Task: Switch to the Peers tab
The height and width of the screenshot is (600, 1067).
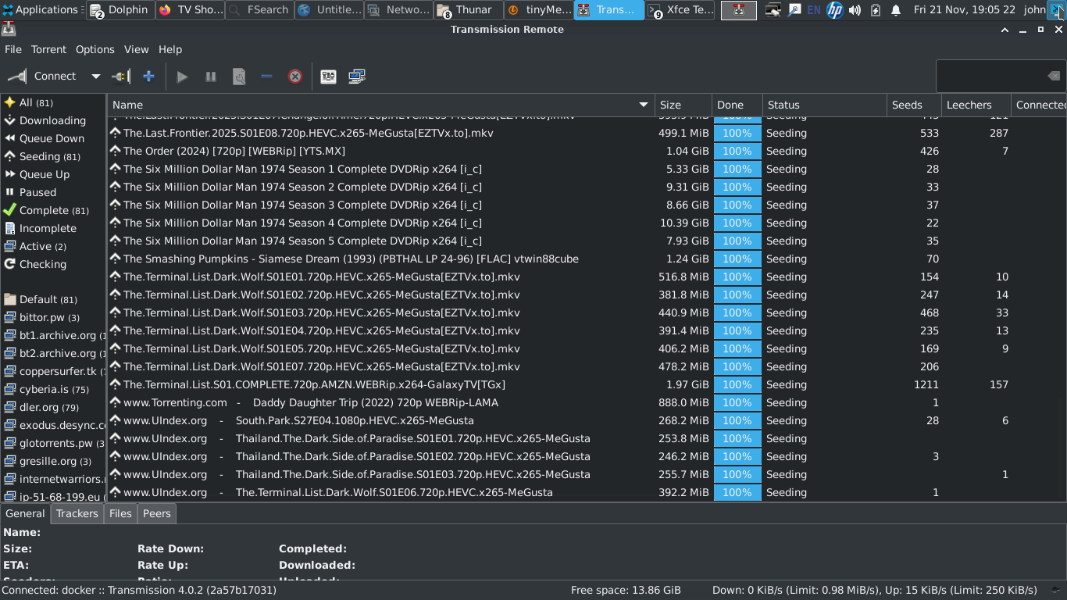Action: [156, 513]
